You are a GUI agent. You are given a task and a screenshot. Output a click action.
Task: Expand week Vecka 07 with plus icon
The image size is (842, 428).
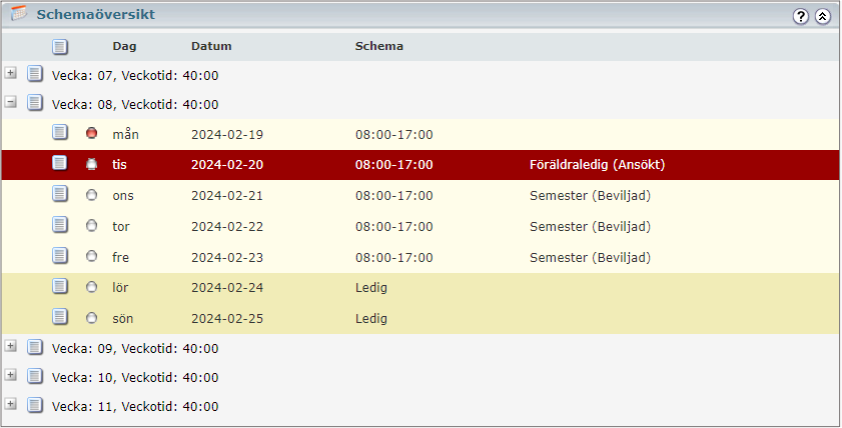[11, 72]
